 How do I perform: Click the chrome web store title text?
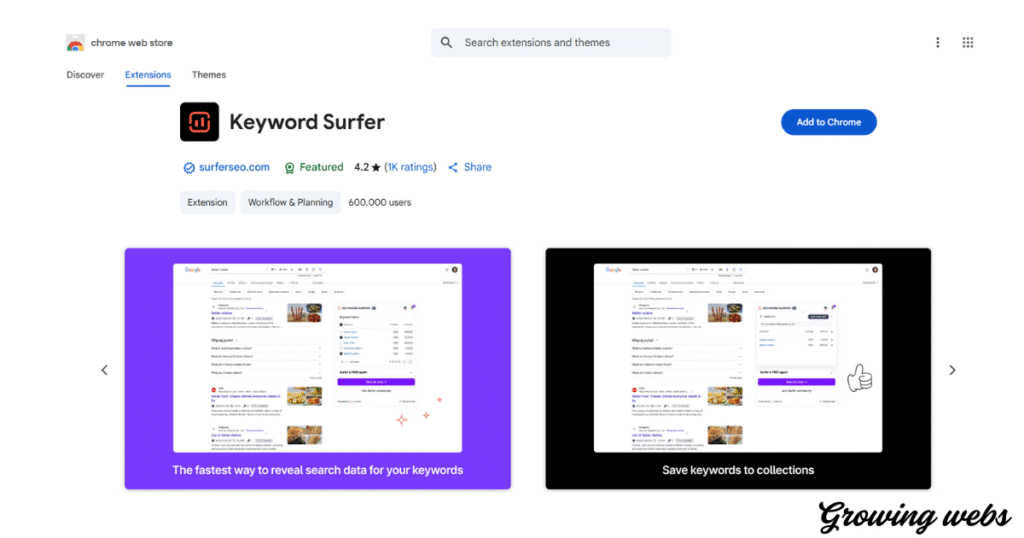pos(131,42)
